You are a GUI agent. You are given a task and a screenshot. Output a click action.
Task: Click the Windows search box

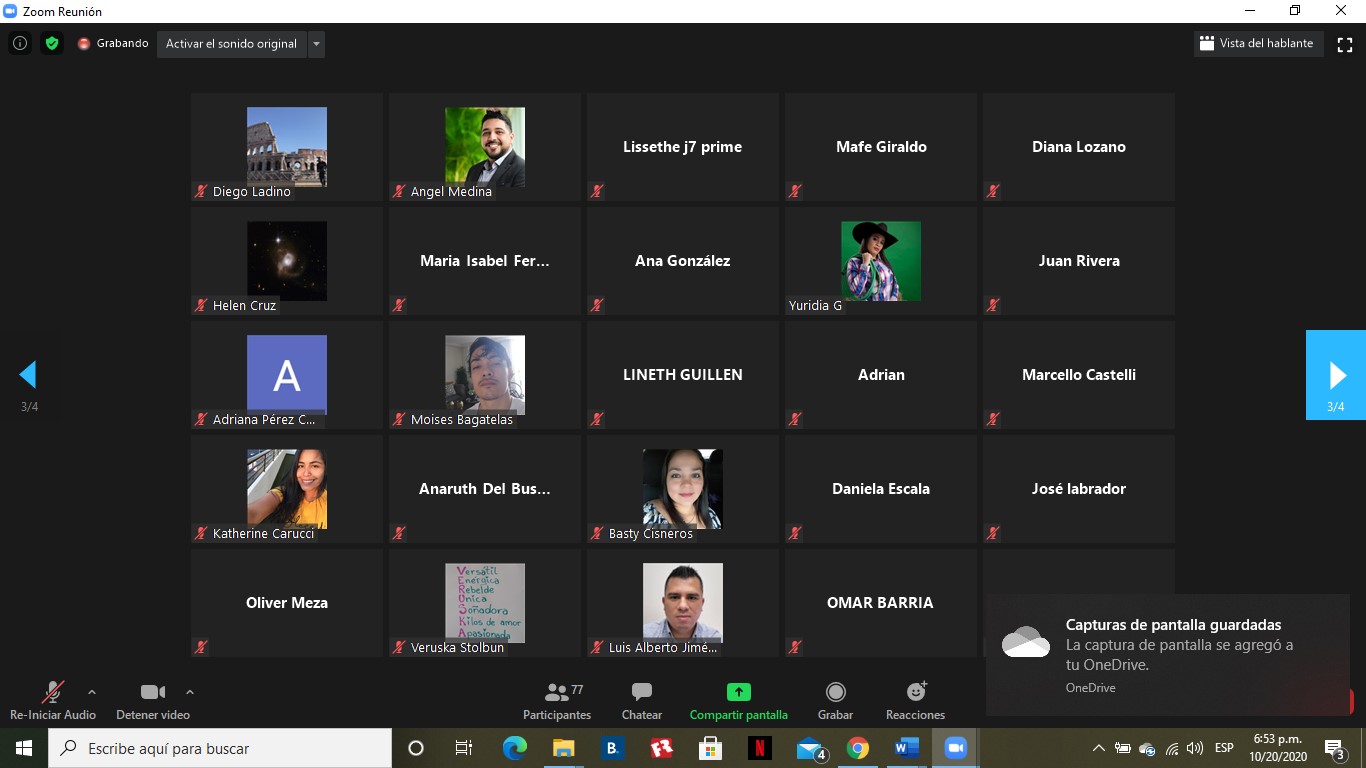click(x=220, y=748)
